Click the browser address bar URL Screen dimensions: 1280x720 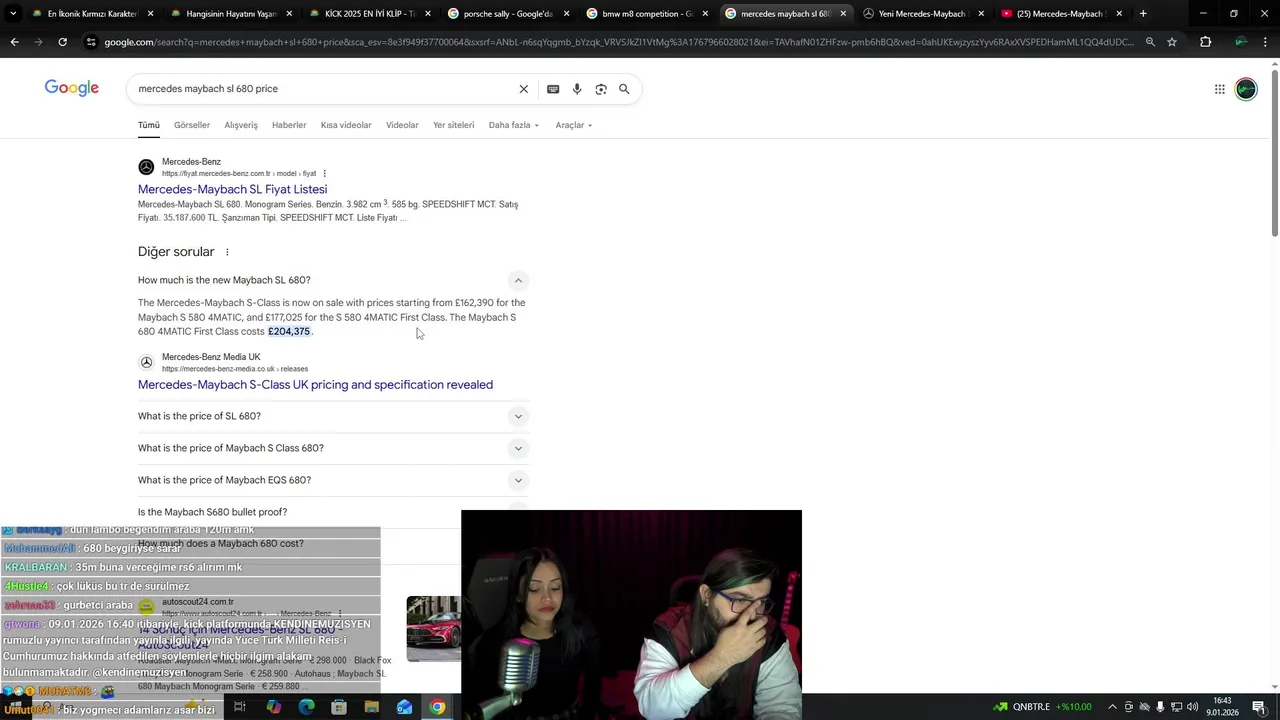[x=619, y=42]
